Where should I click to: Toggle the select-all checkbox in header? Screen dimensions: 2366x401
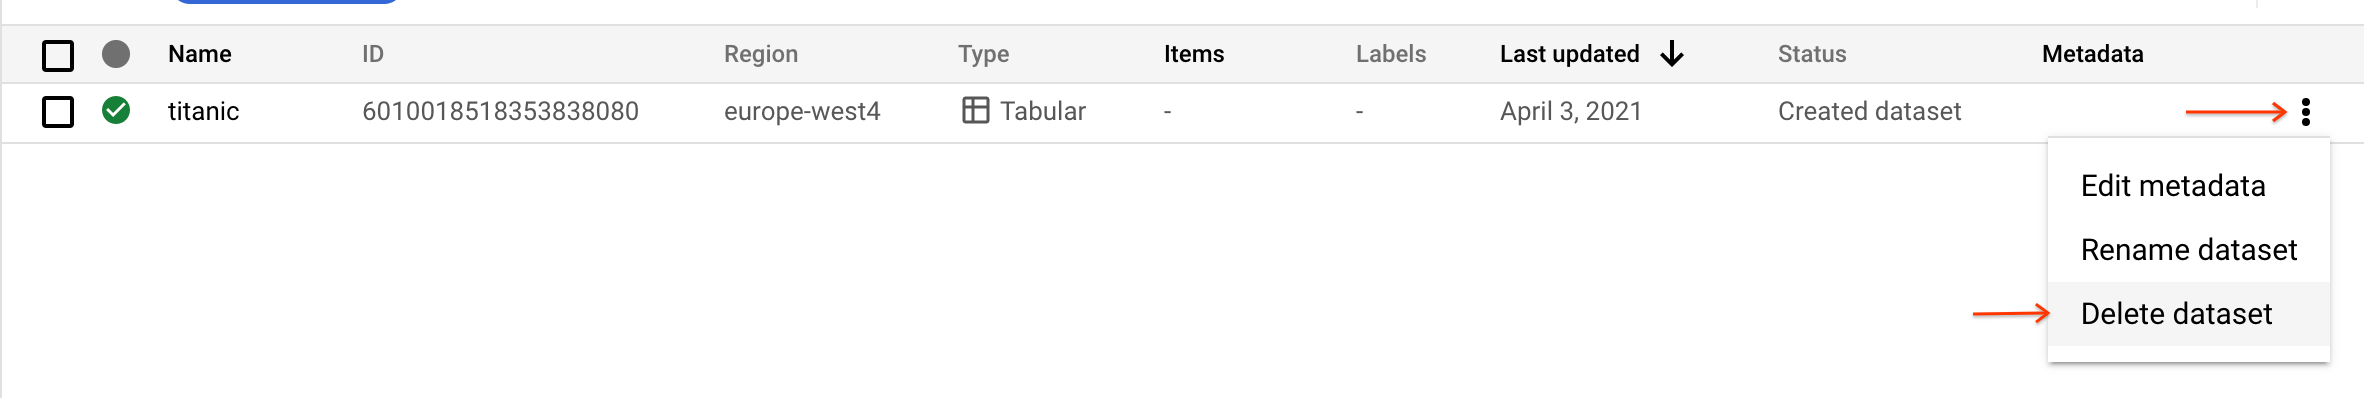click(x=58, y=55)
